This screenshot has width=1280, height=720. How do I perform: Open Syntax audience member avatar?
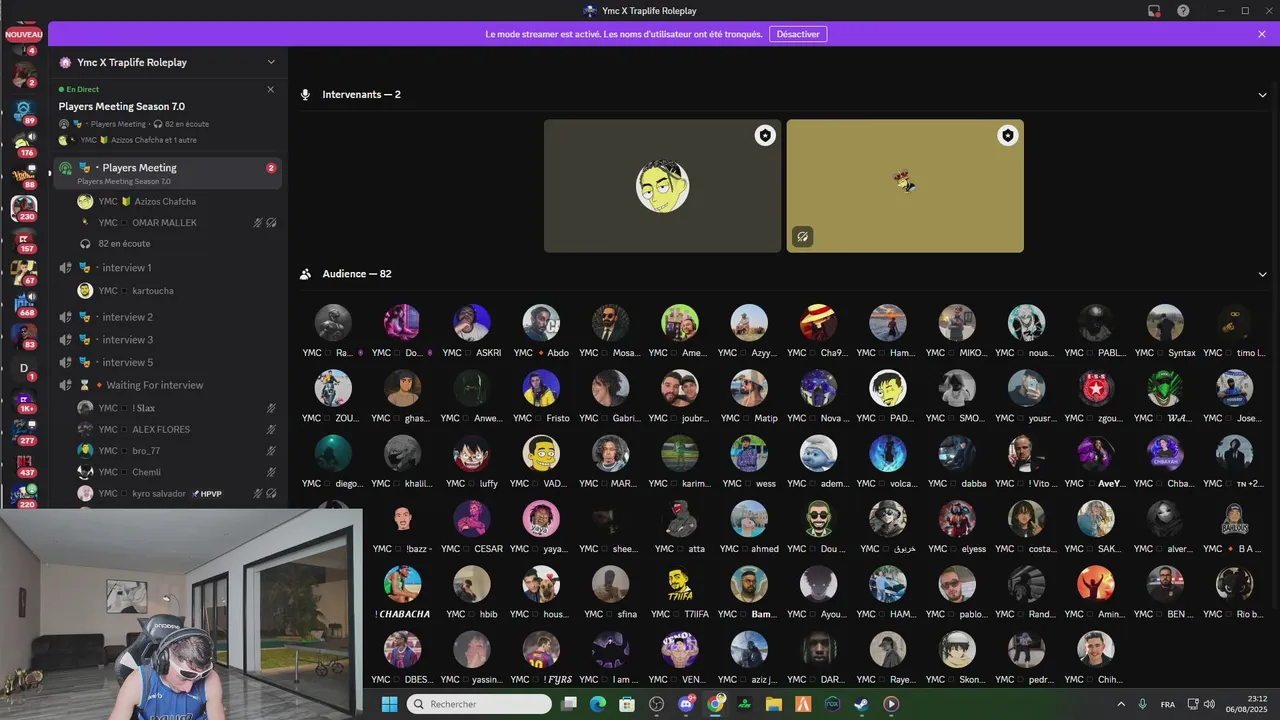(x=1165, y=323)
